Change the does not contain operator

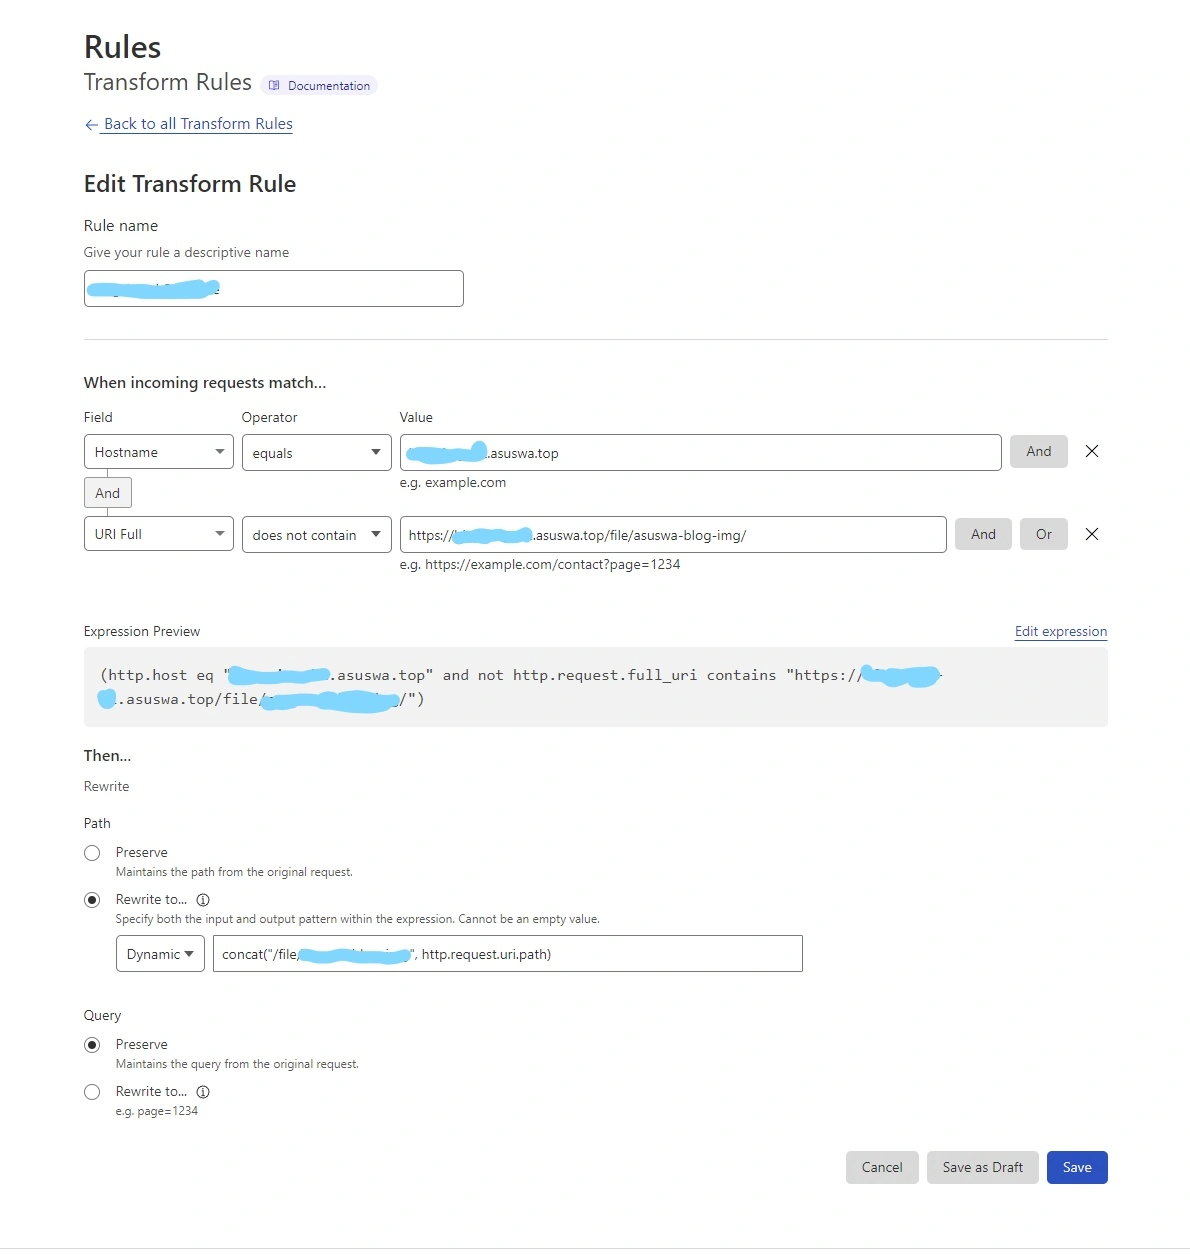click(316, 534)
